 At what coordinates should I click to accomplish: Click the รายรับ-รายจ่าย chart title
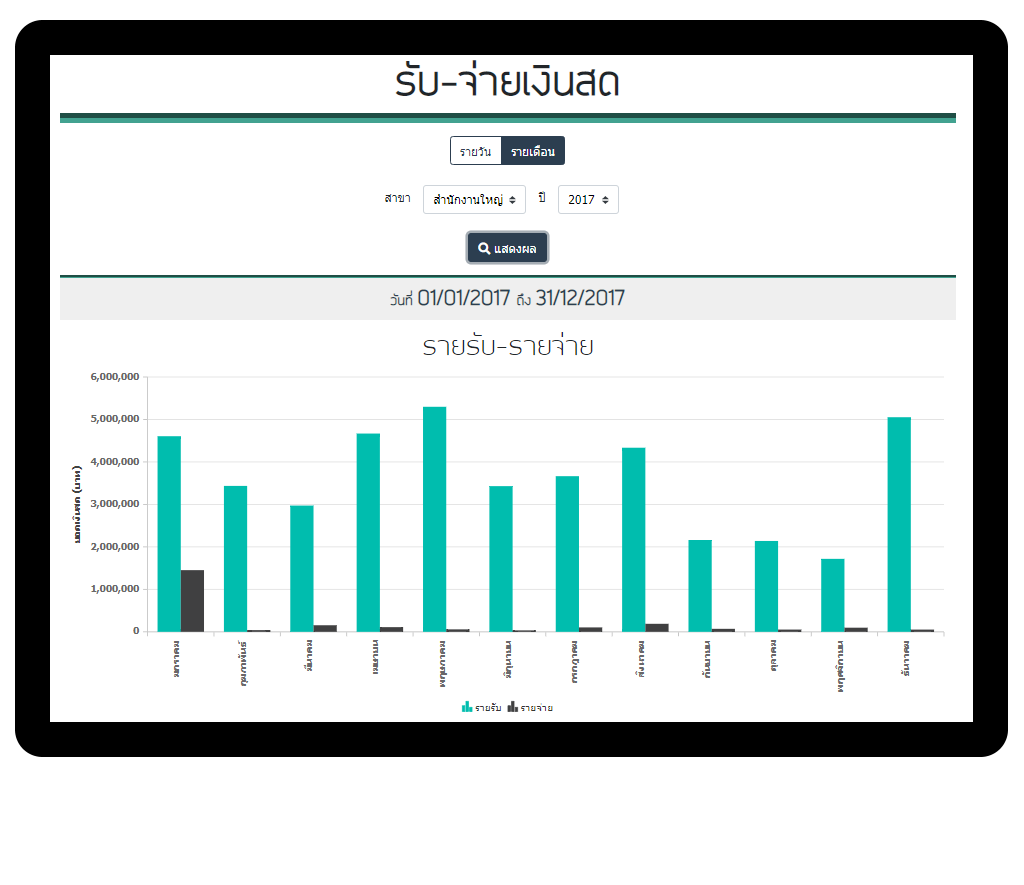coord(507,347)
